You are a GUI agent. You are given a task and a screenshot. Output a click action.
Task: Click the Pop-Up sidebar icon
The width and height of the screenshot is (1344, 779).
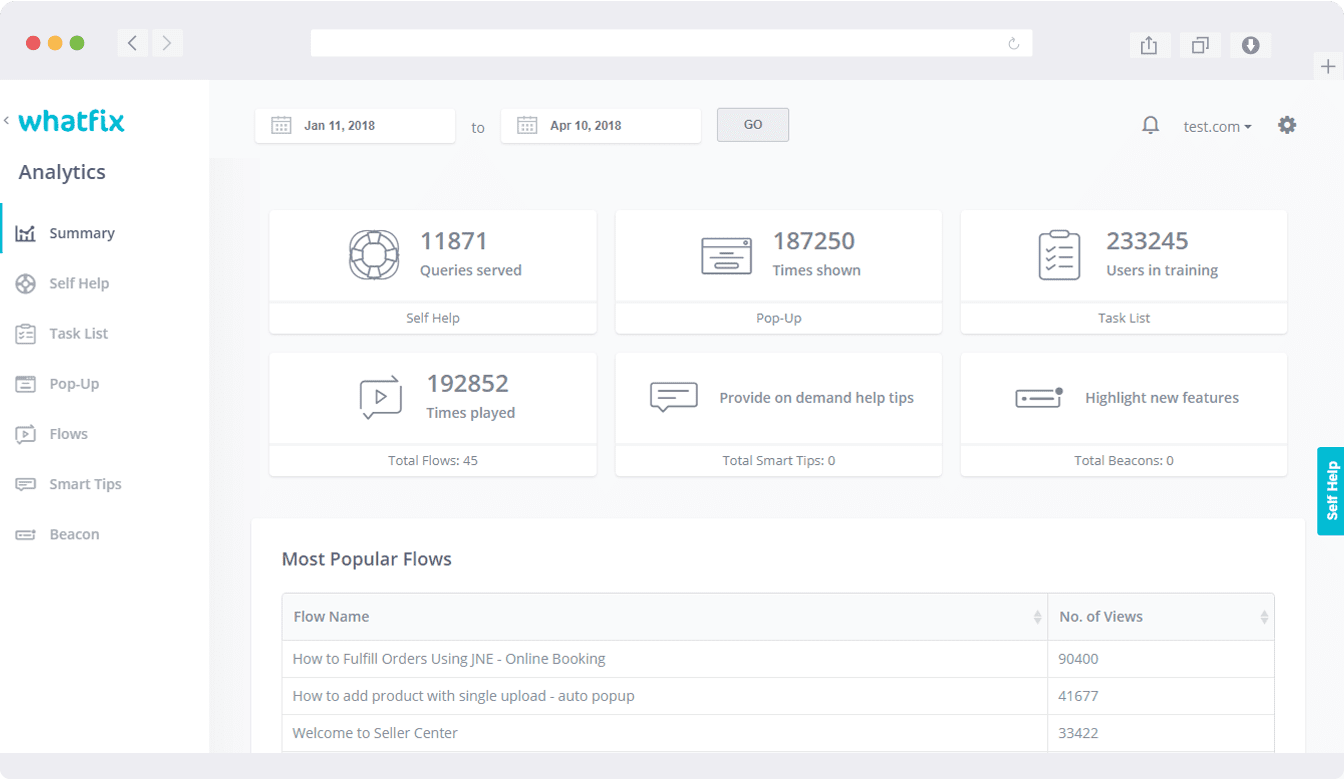tap(25, 383)
